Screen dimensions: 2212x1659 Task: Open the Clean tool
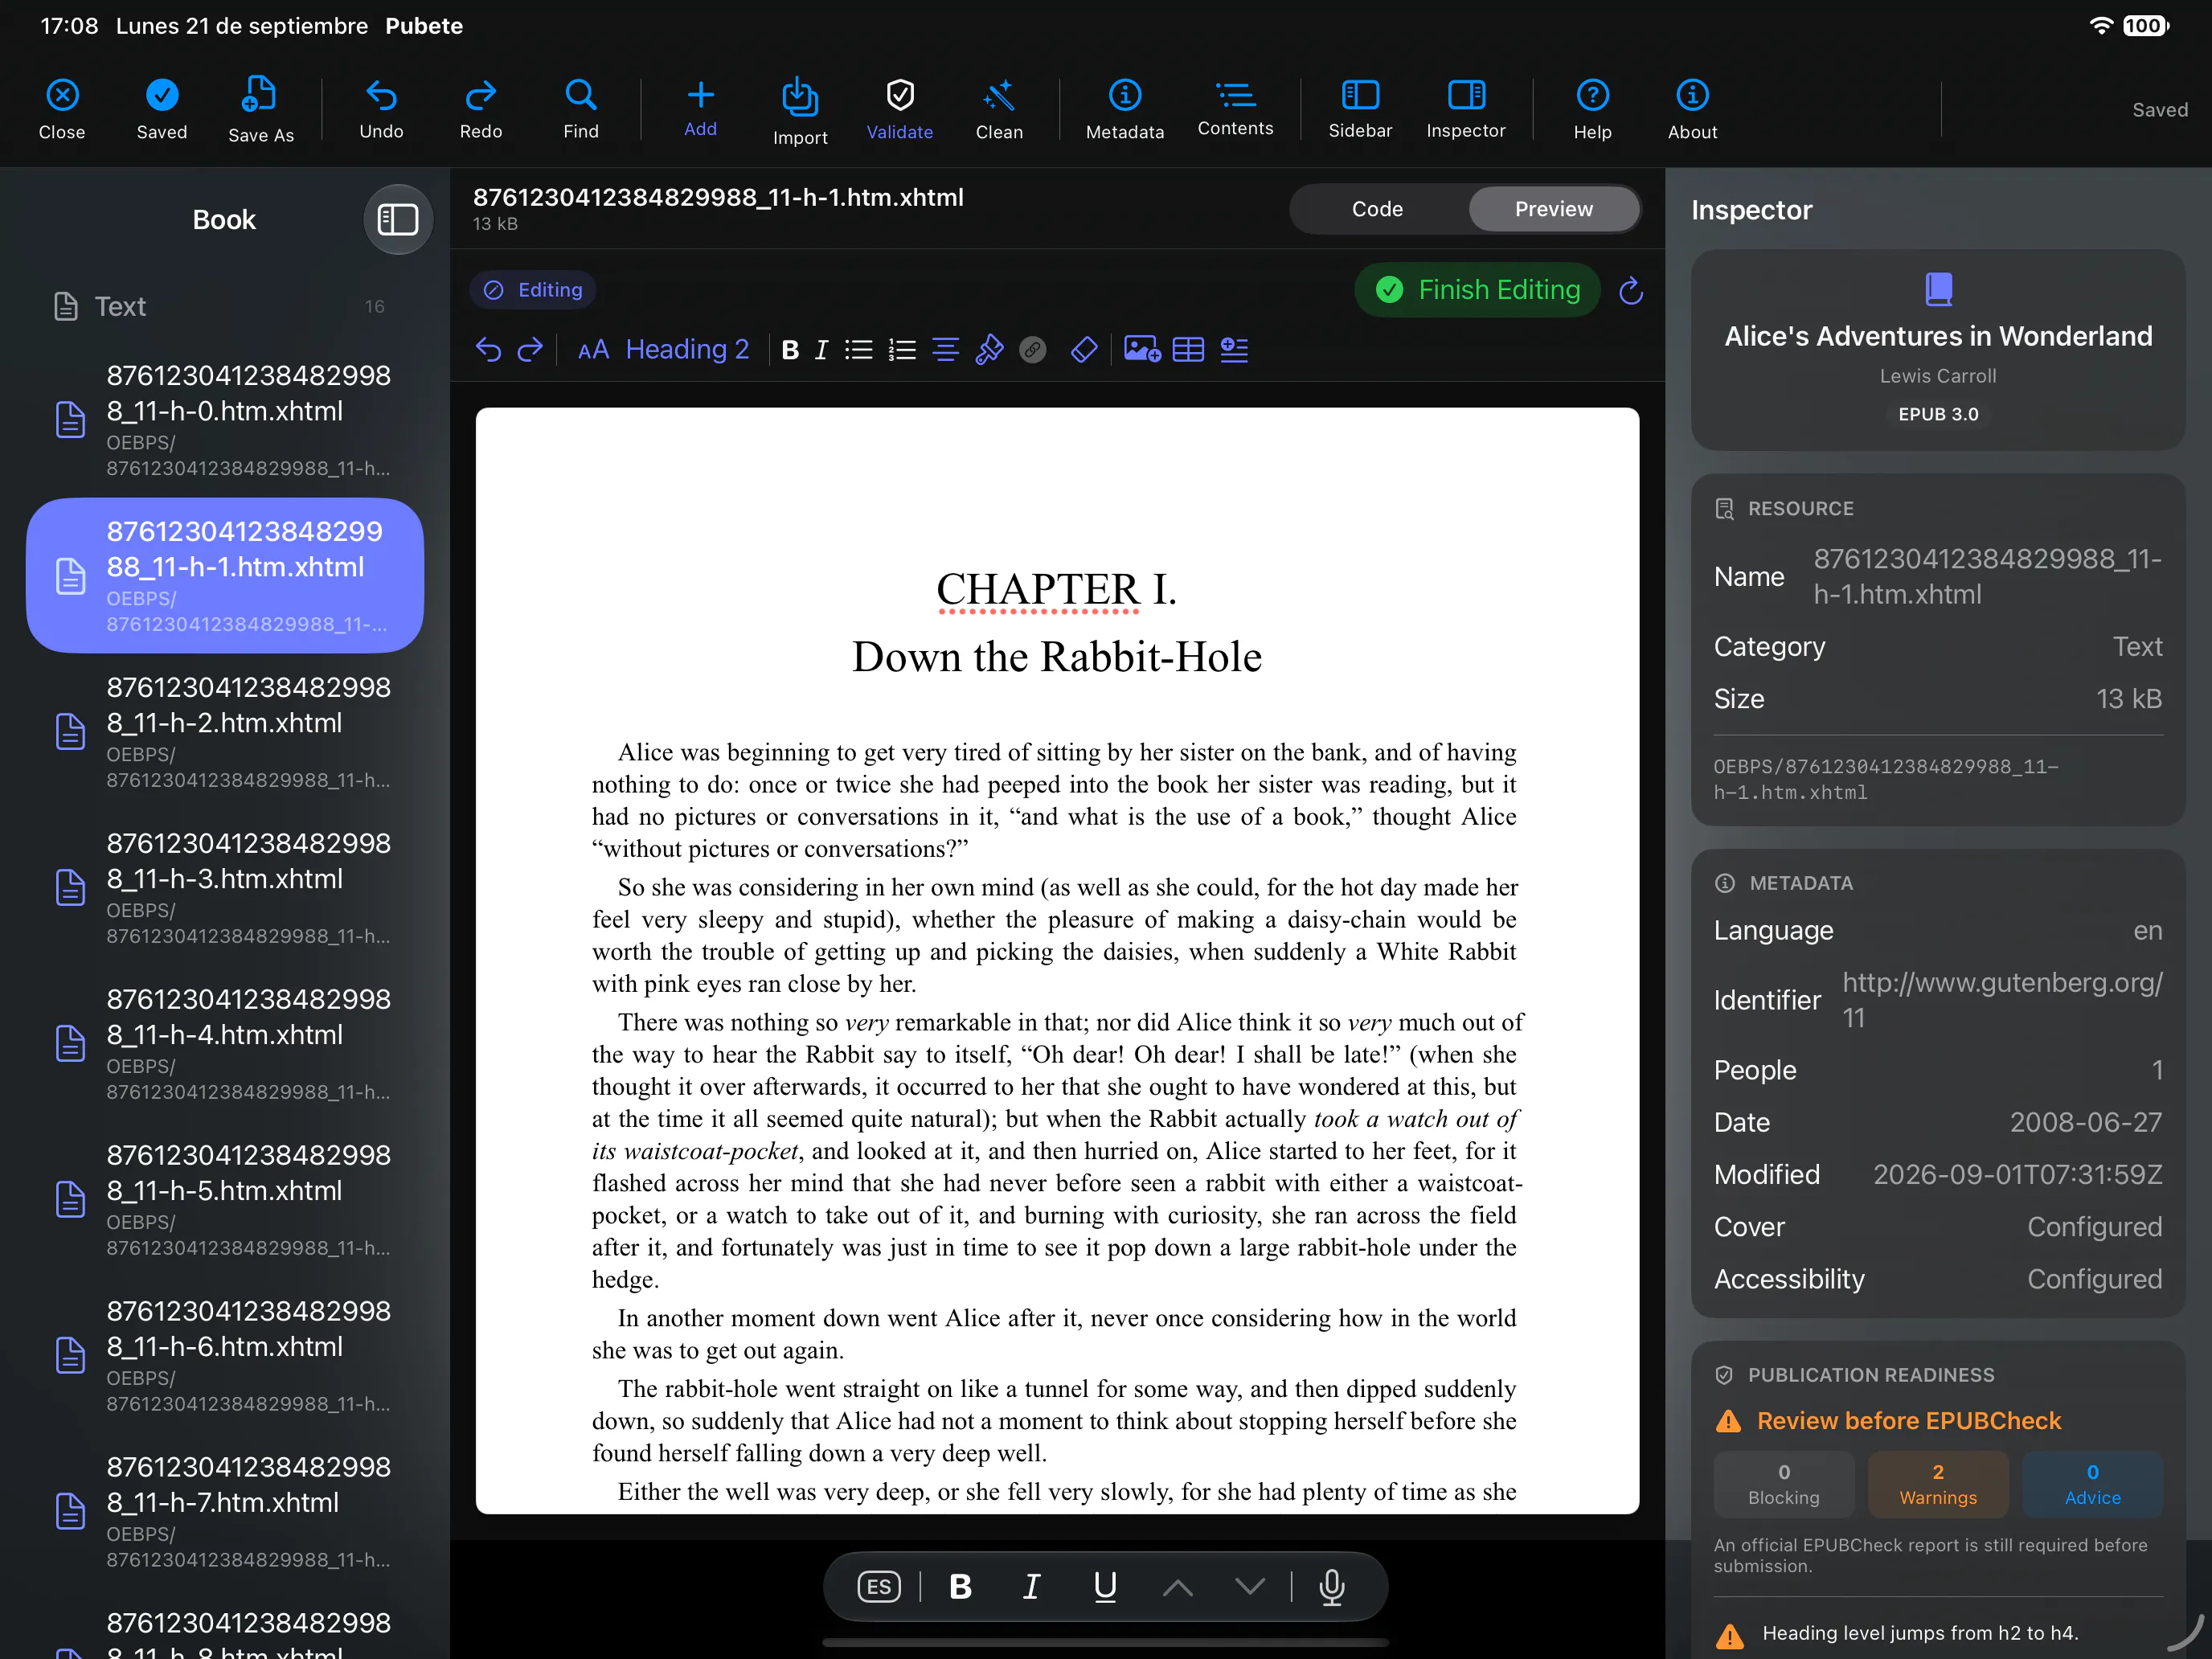[998, 109]
